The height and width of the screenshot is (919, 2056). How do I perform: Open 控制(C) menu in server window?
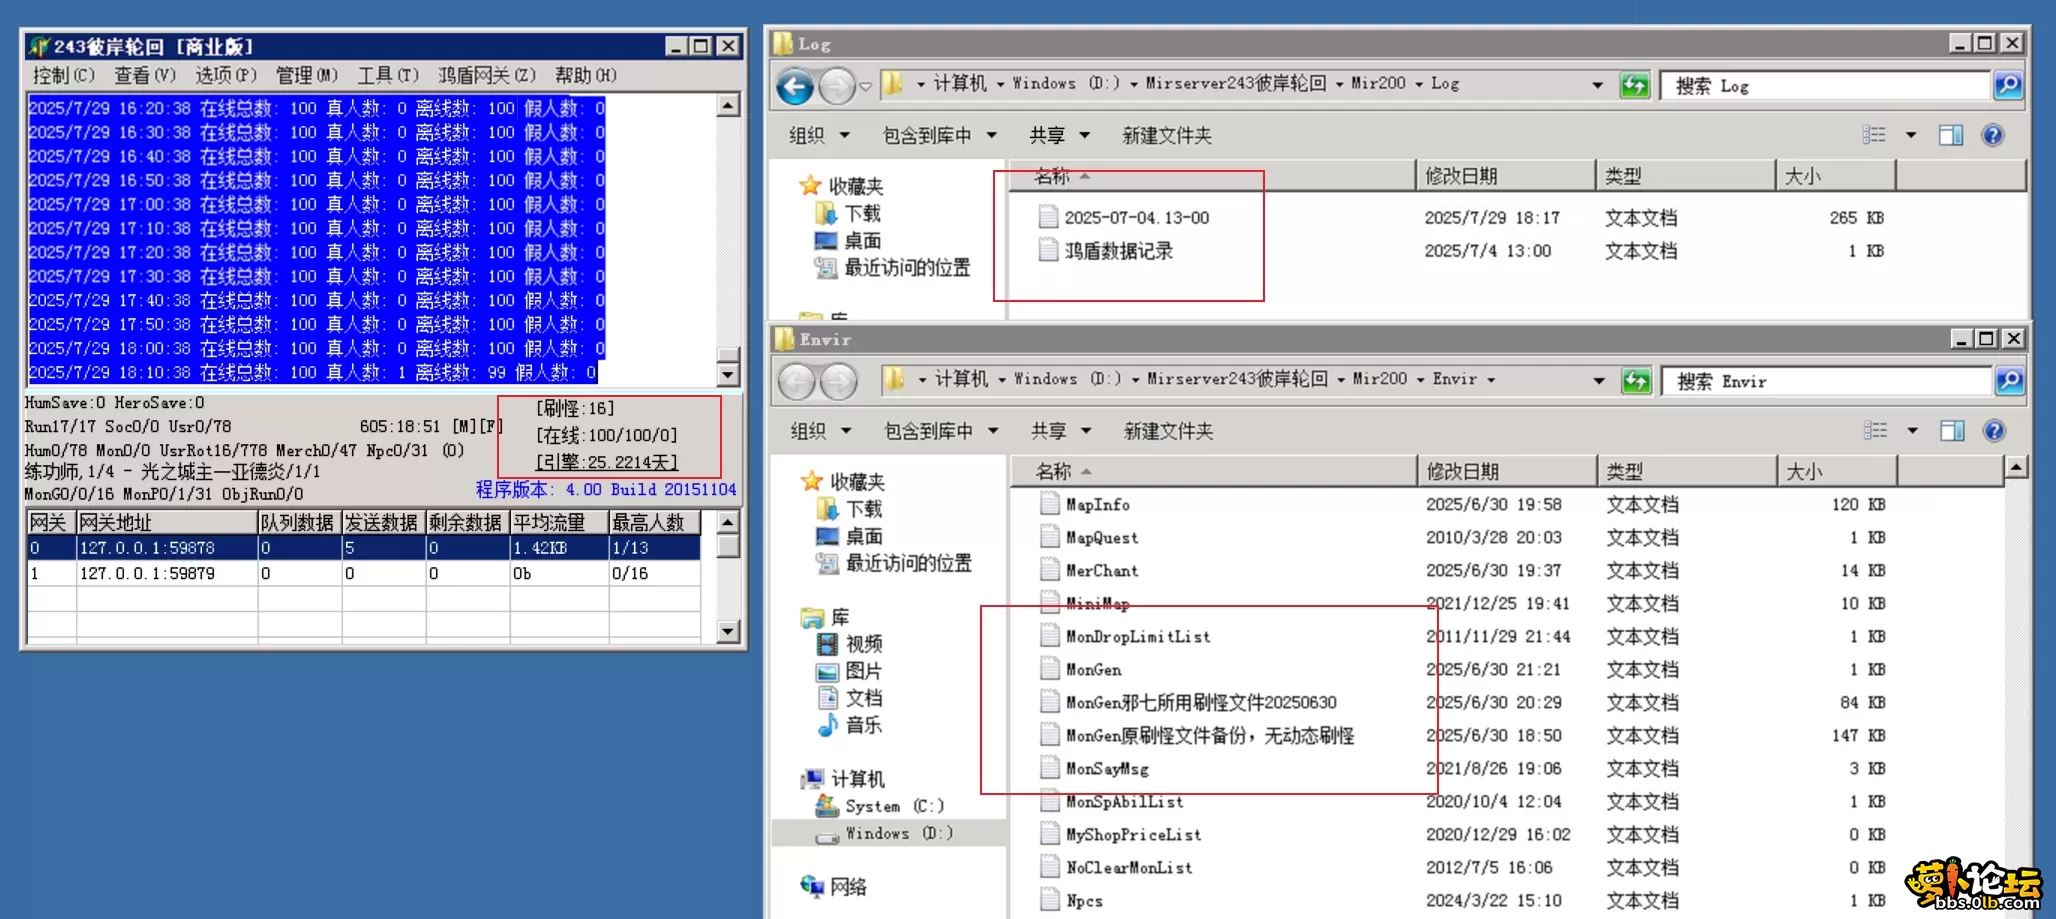[63, 75]
